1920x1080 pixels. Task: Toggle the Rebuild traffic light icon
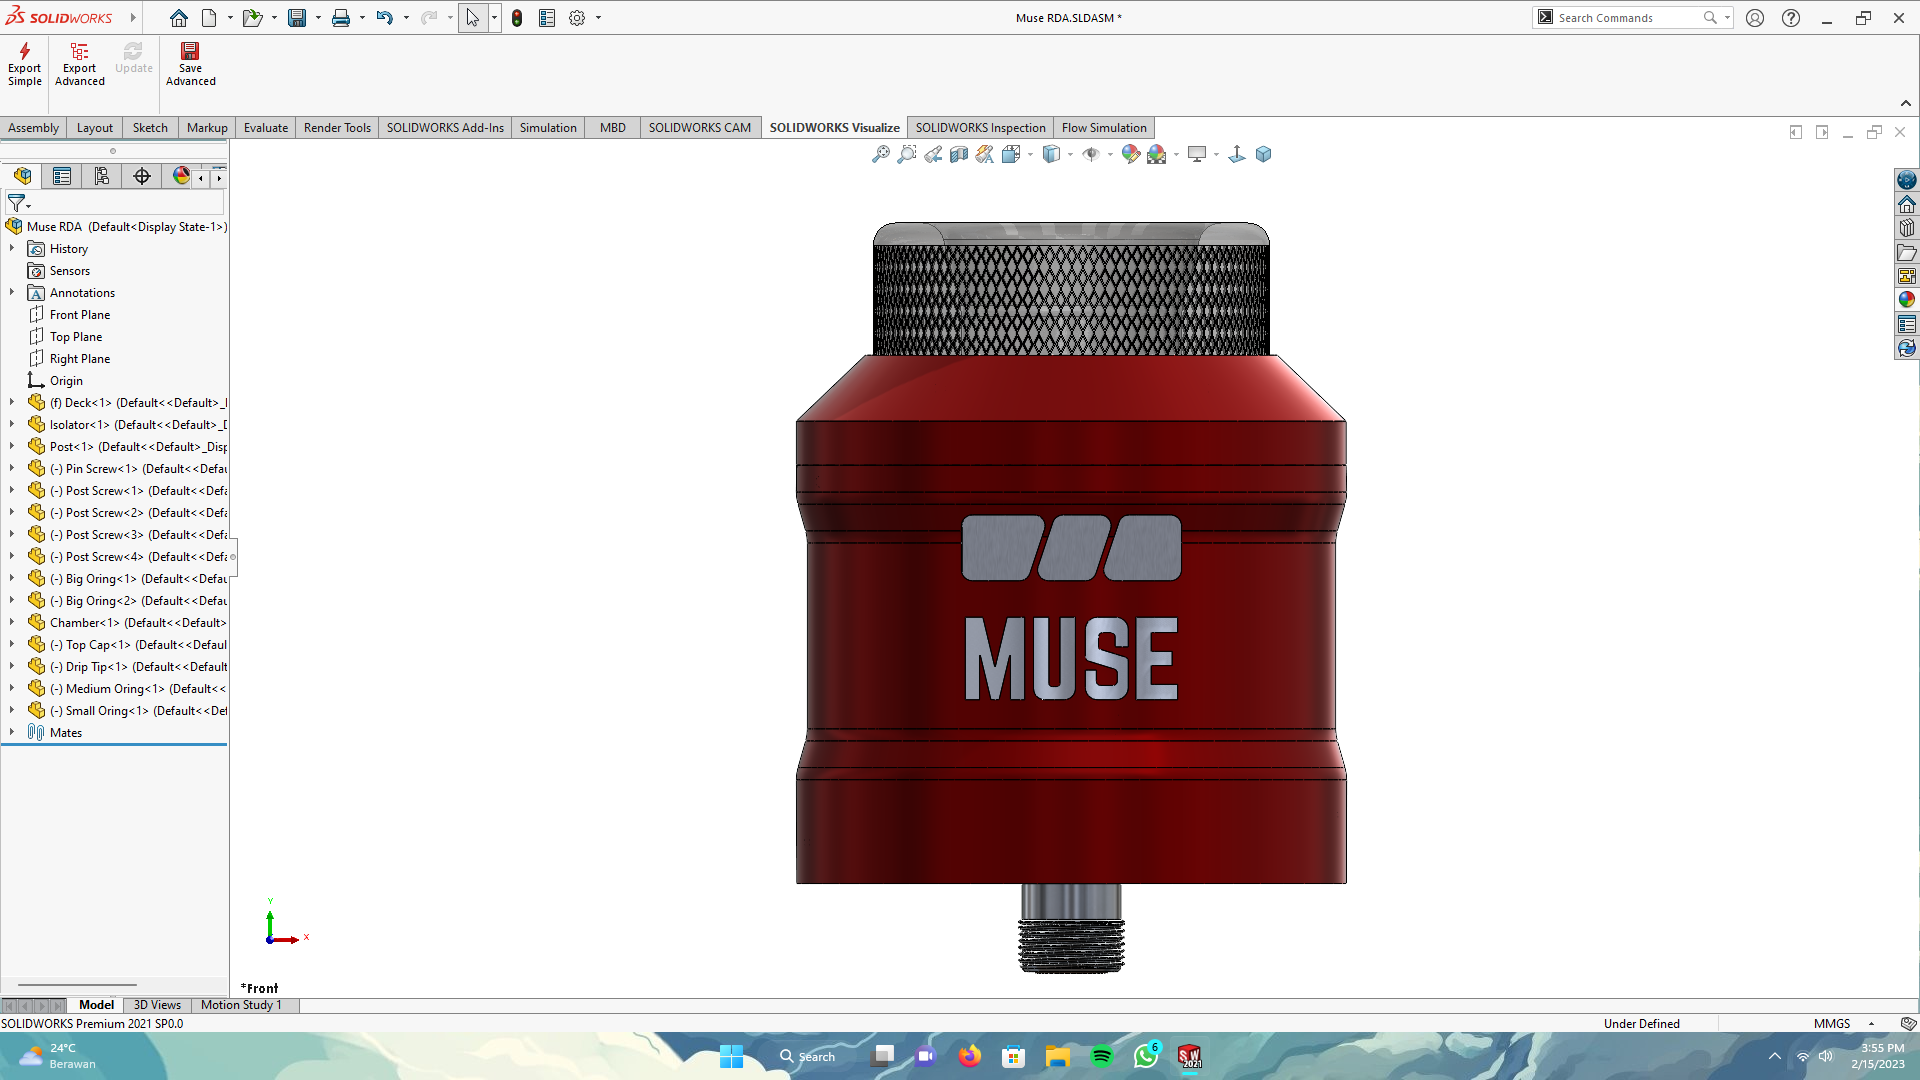[x=517, y=18]
